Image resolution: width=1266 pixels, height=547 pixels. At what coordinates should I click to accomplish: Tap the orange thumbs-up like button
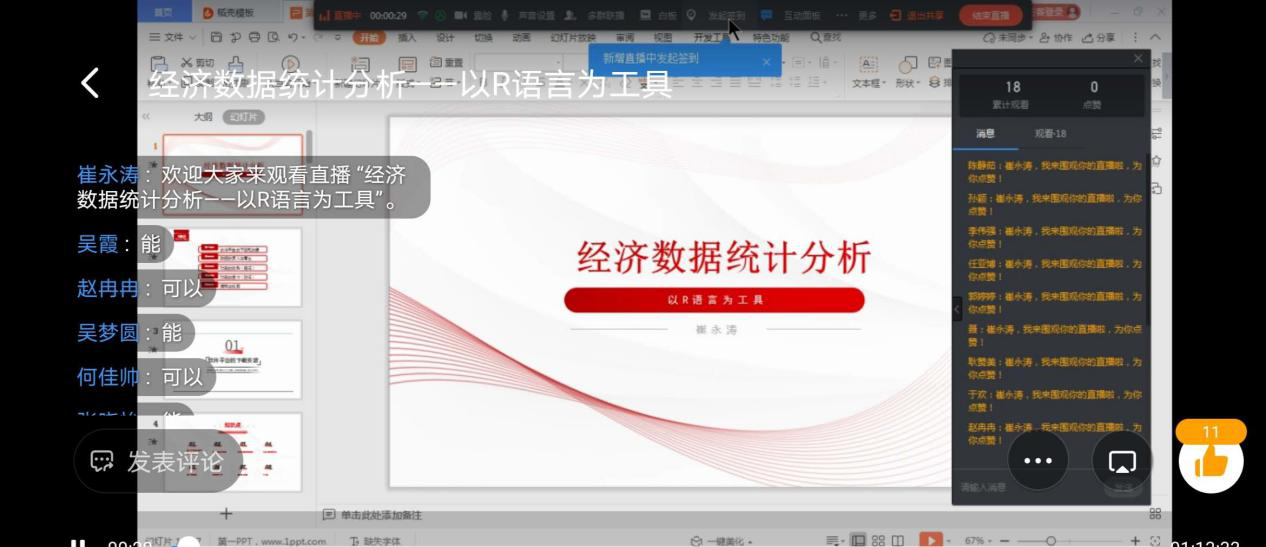1211,460
